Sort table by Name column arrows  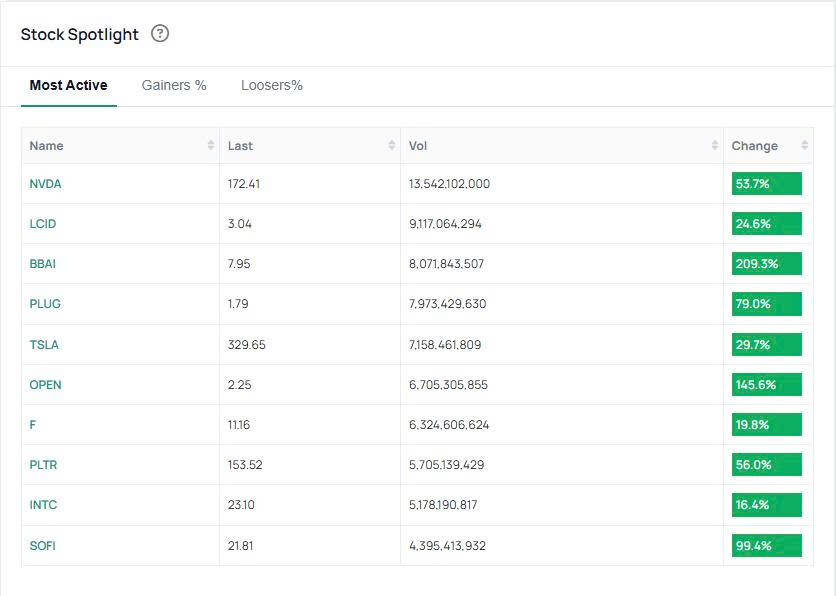tap(211, 146)
